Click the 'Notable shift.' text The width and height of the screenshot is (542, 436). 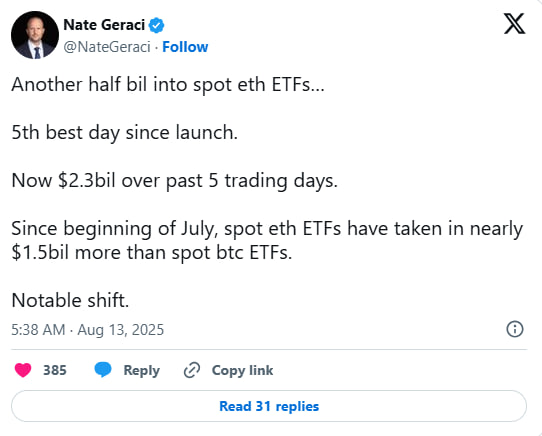[70, 300]
